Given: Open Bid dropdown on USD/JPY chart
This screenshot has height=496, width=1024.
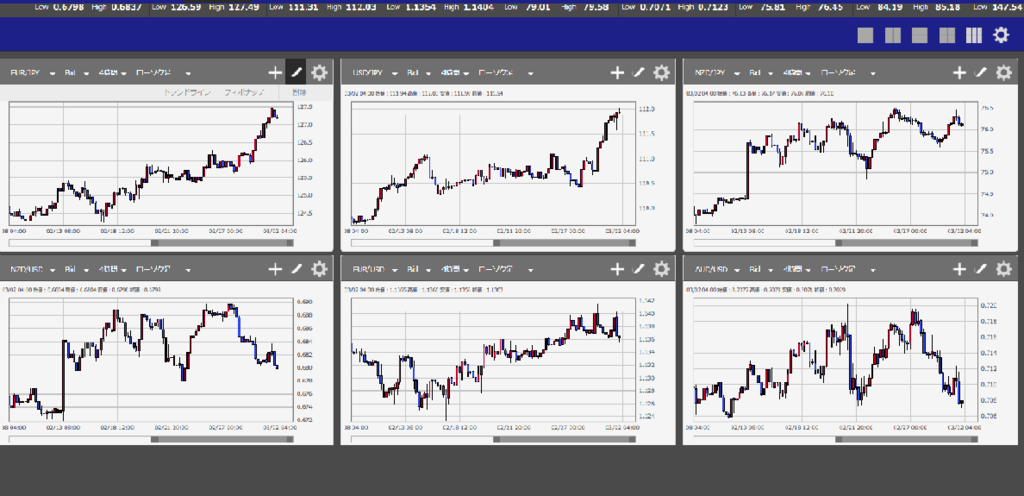Looking at the screenshot, I should point(419,73).
